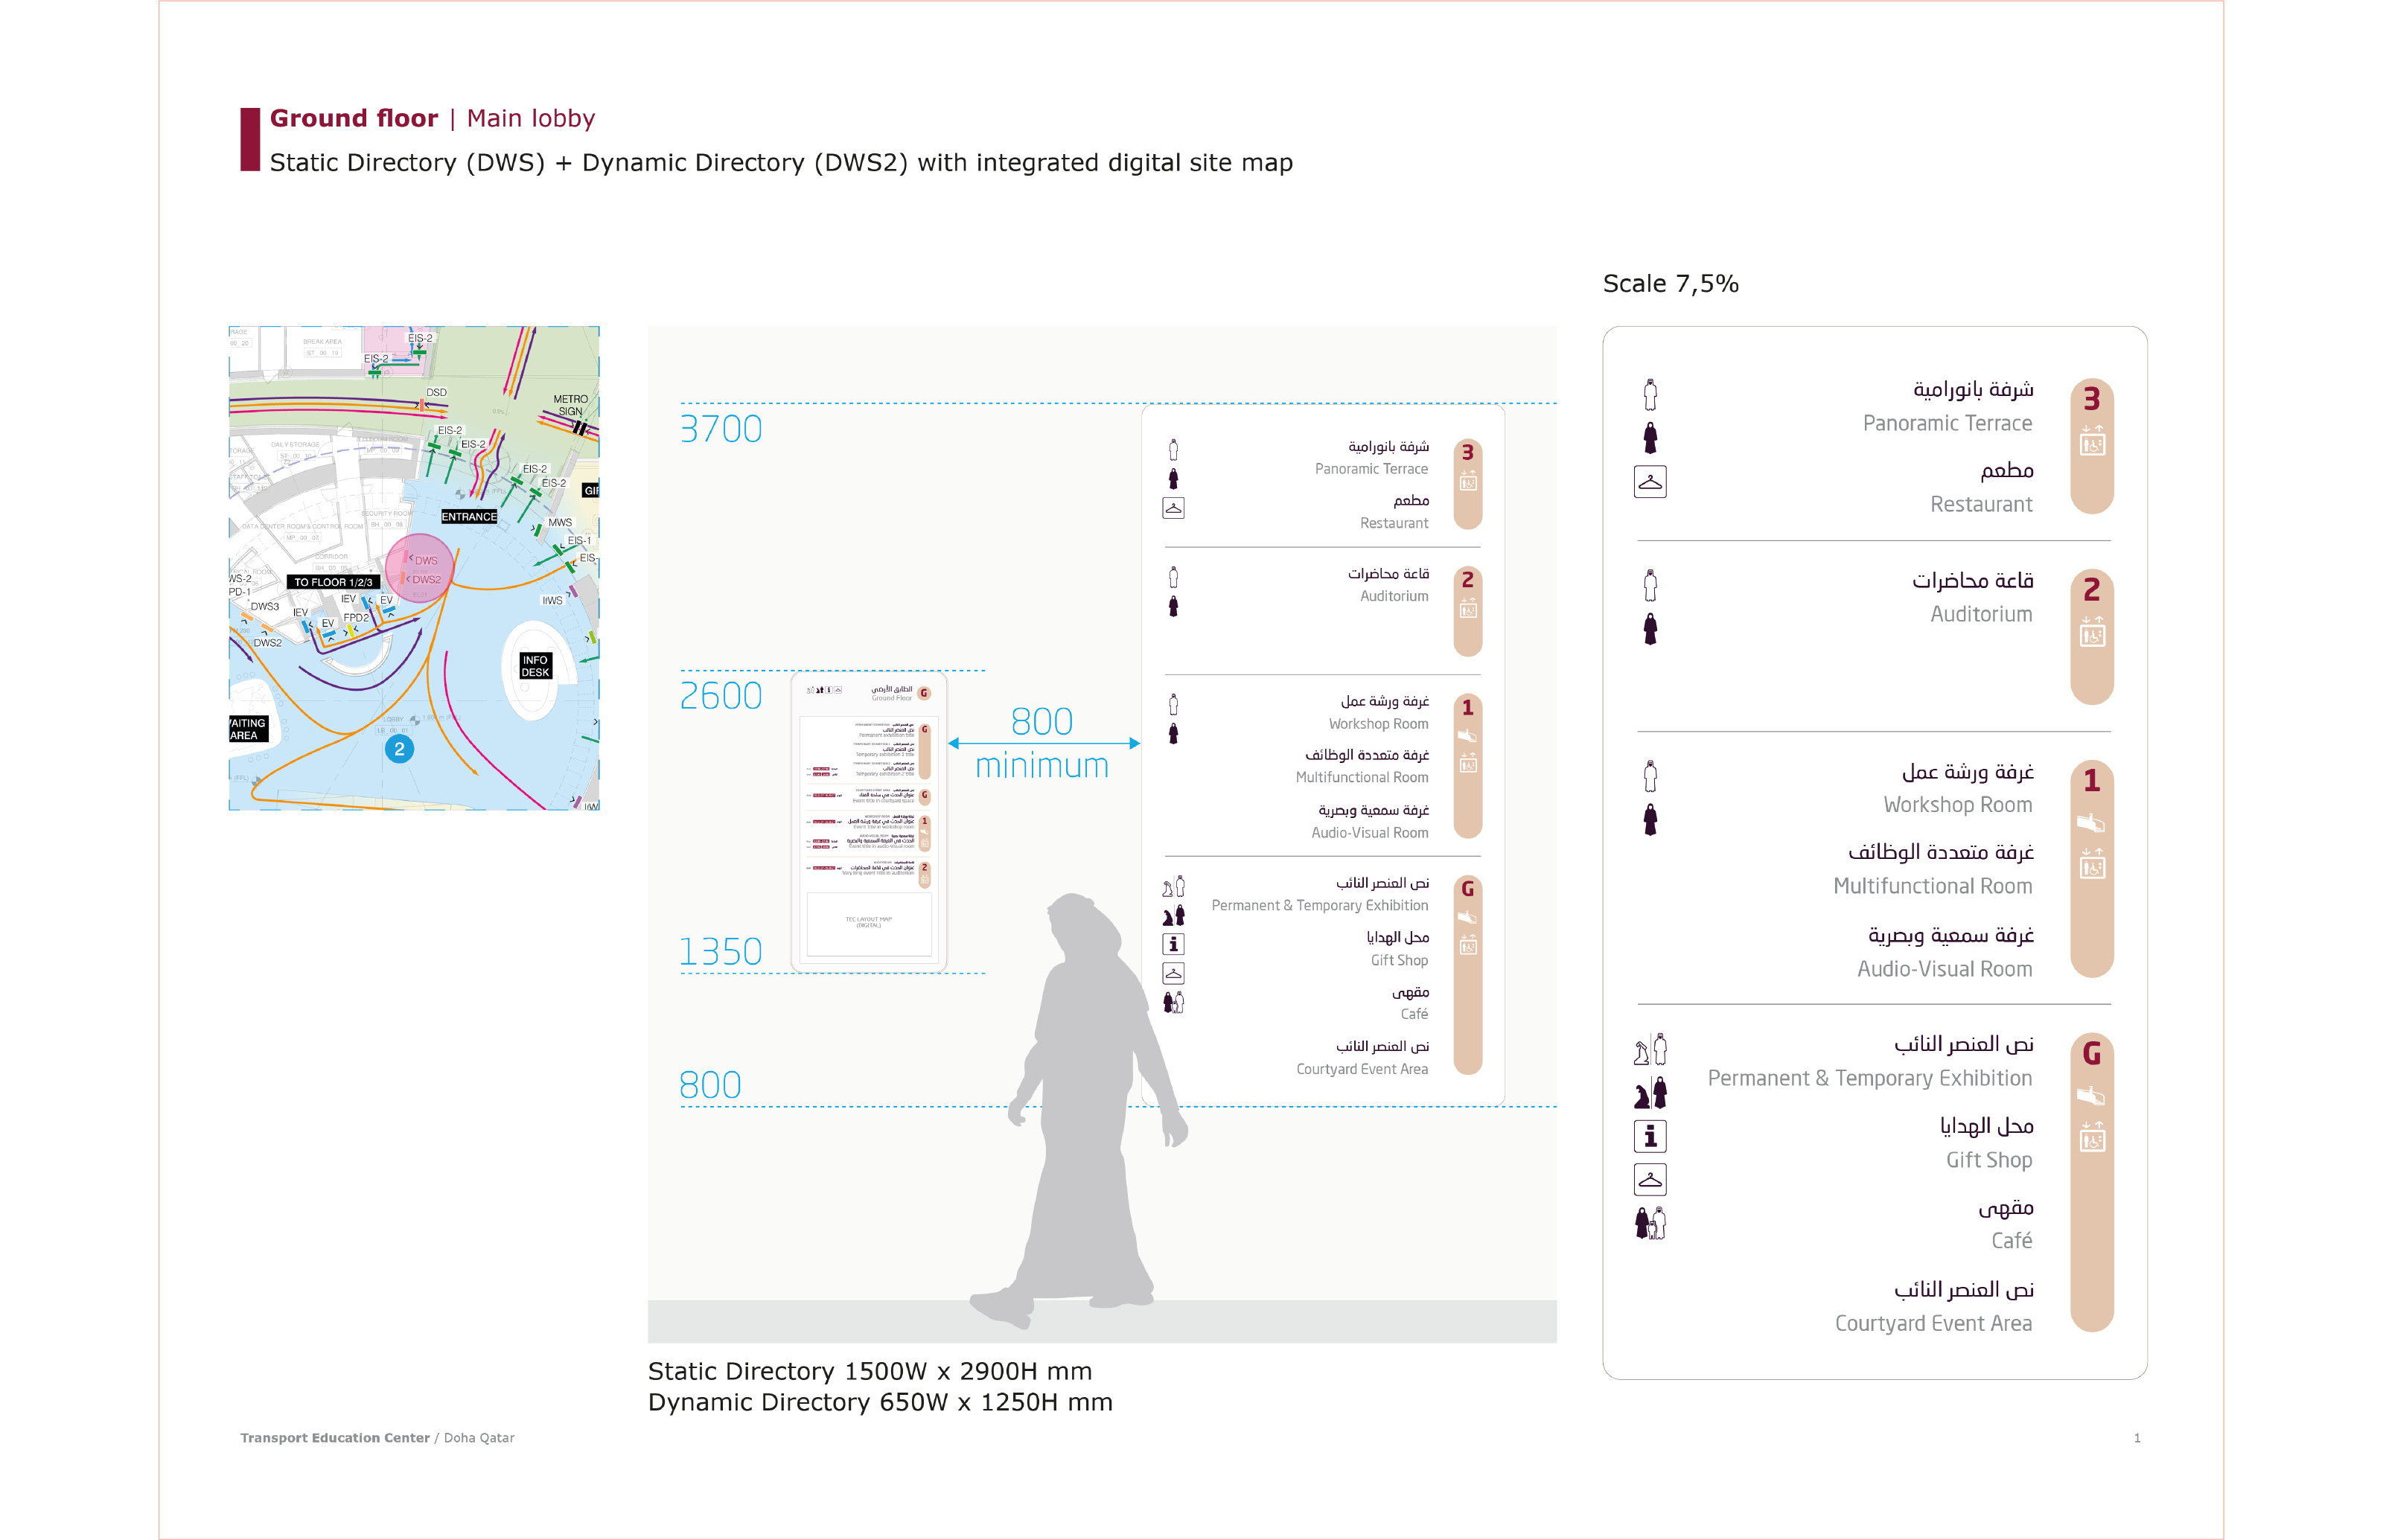The height and width of the screenshot is (1540, 2383).
Task: Click the women's restroom icon beside Workshop Room in large panel
Action: pyautogui.click(x=1650, y=820)
